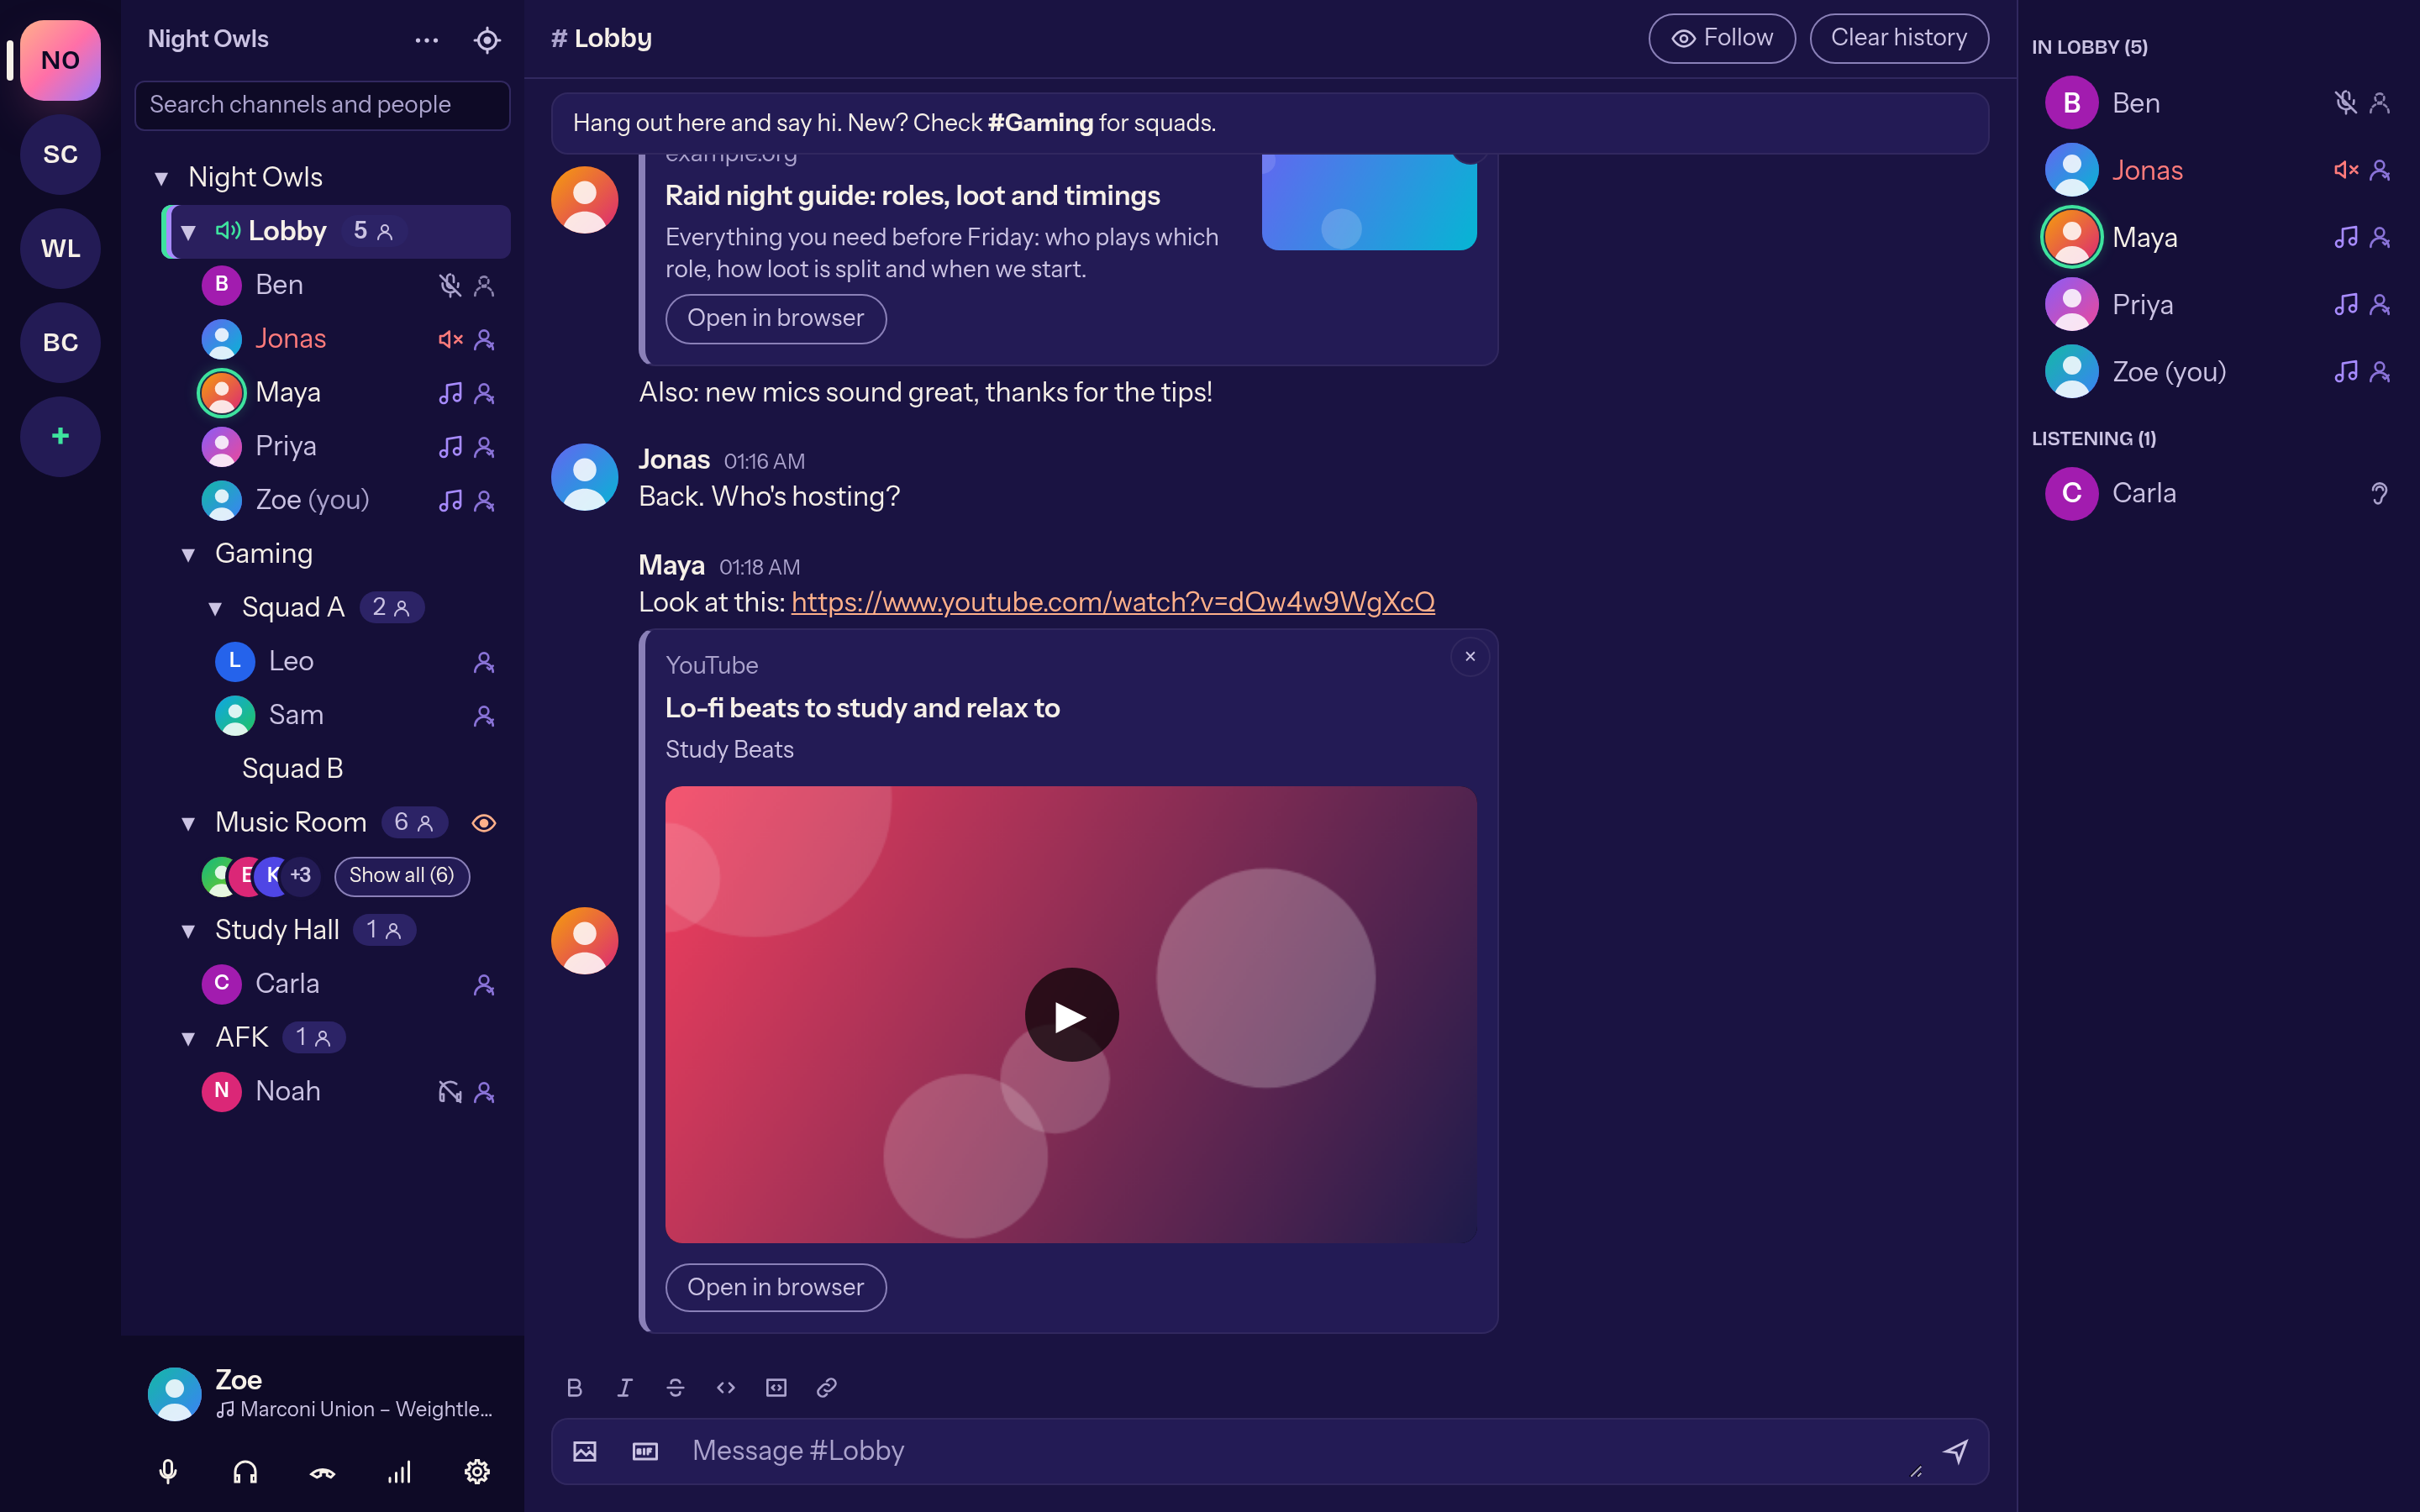Insert inline code formatting

coord(726,1387)
